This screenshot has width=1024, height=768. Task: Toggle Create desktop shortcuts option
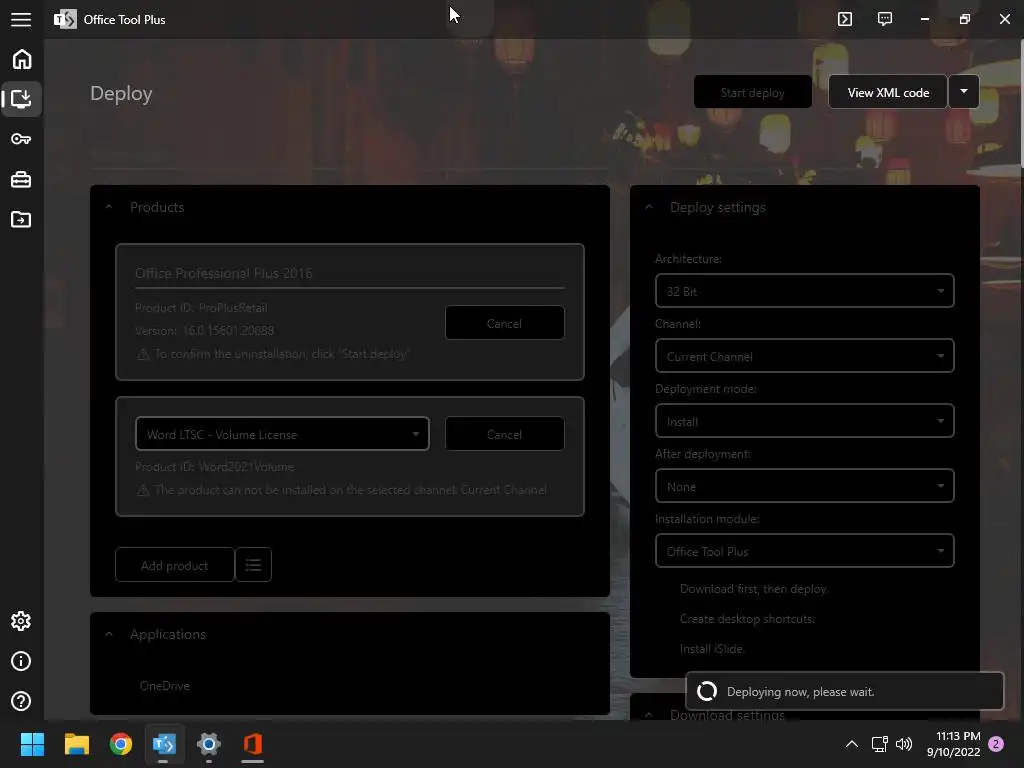coord(747,619)
